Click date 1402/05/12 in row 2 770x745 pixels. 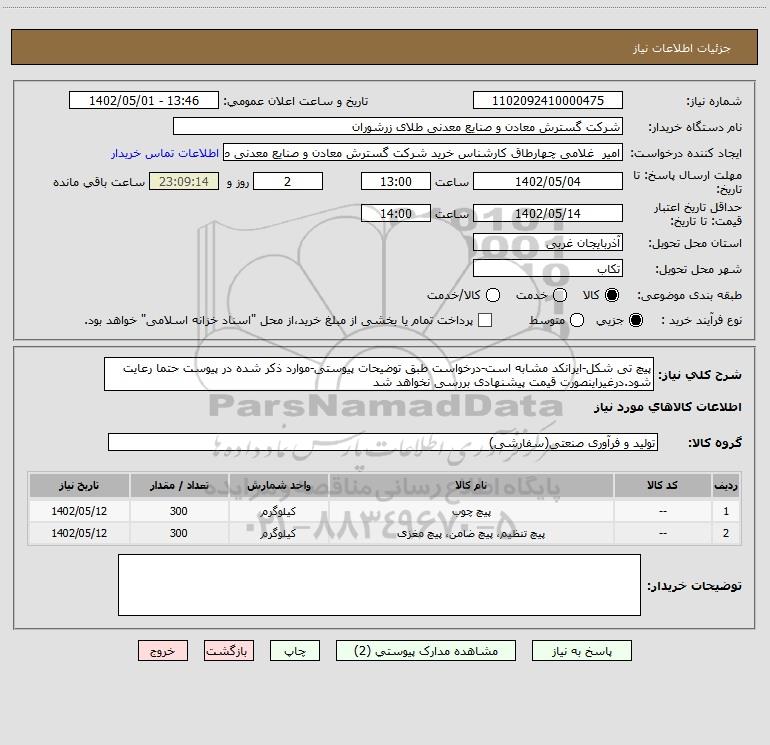(79, 533)
